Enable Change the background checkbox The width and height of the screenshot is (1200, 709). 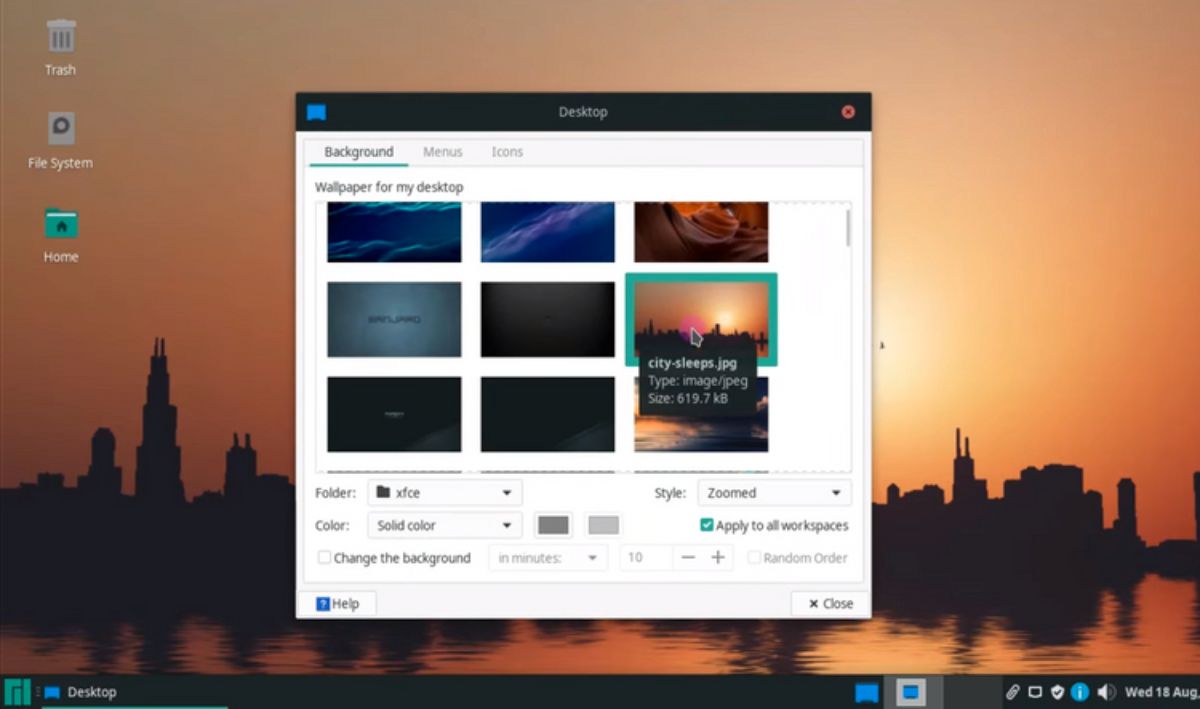324,558
